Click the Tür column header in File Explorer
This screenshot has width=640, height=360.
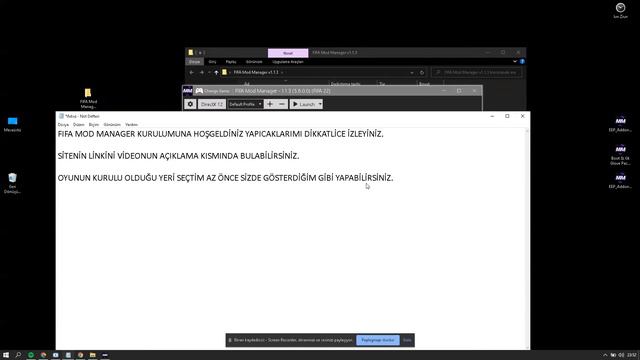coord(382,84)
